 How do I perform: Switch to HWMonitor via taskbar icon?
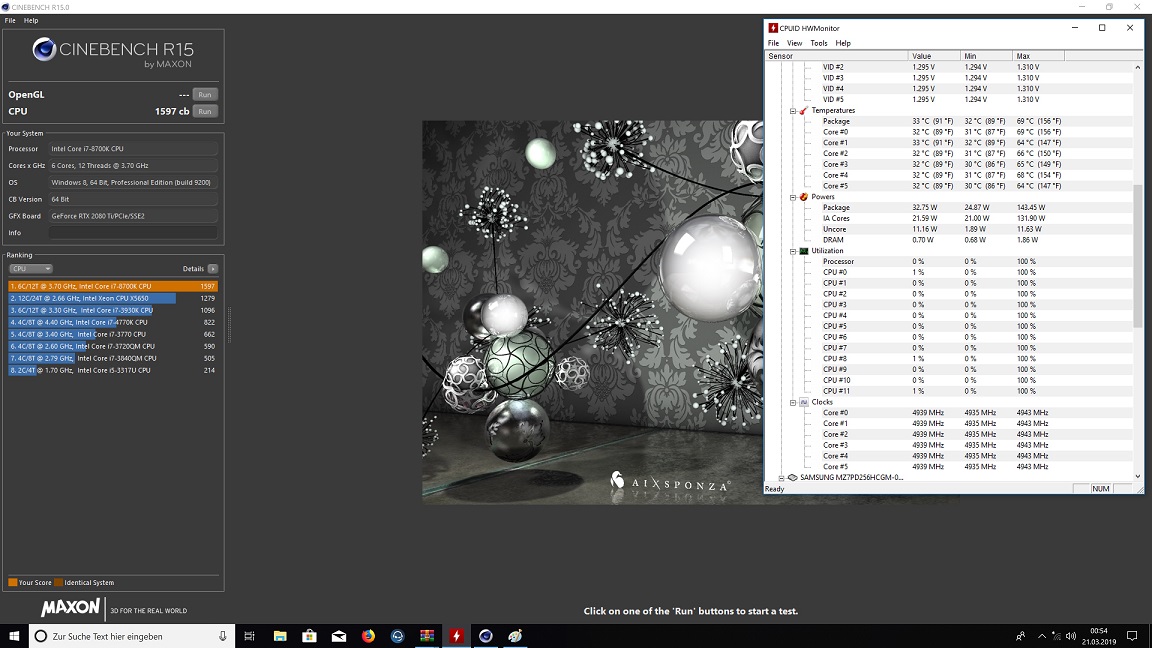coord(456,636)
